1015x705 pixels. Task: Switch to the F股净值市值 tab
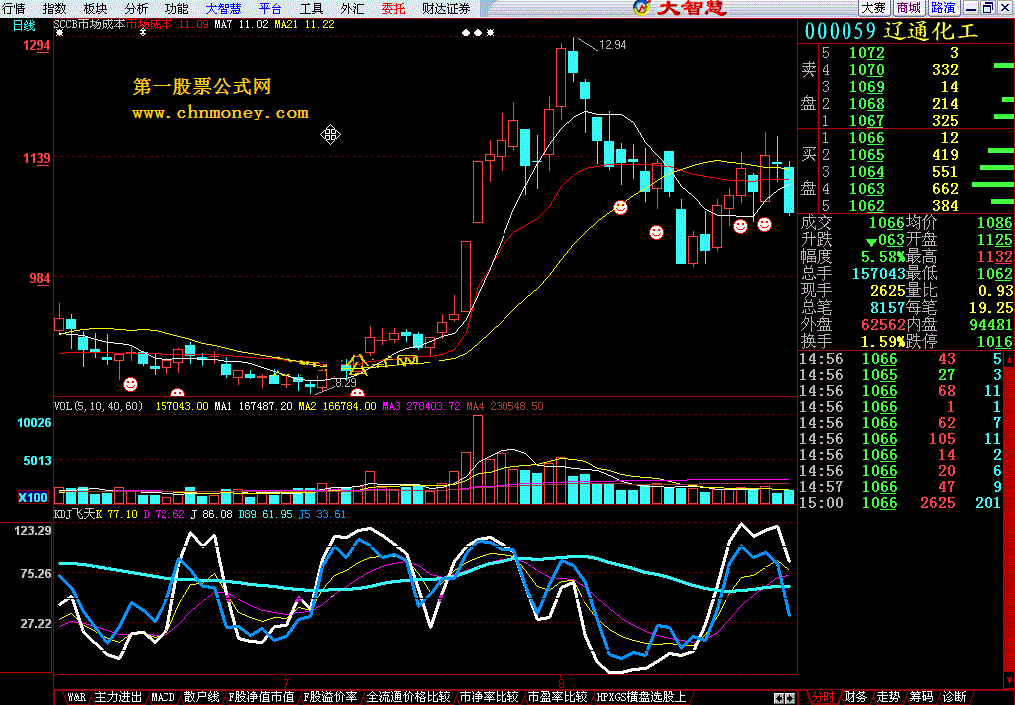[x=262, y=697]
